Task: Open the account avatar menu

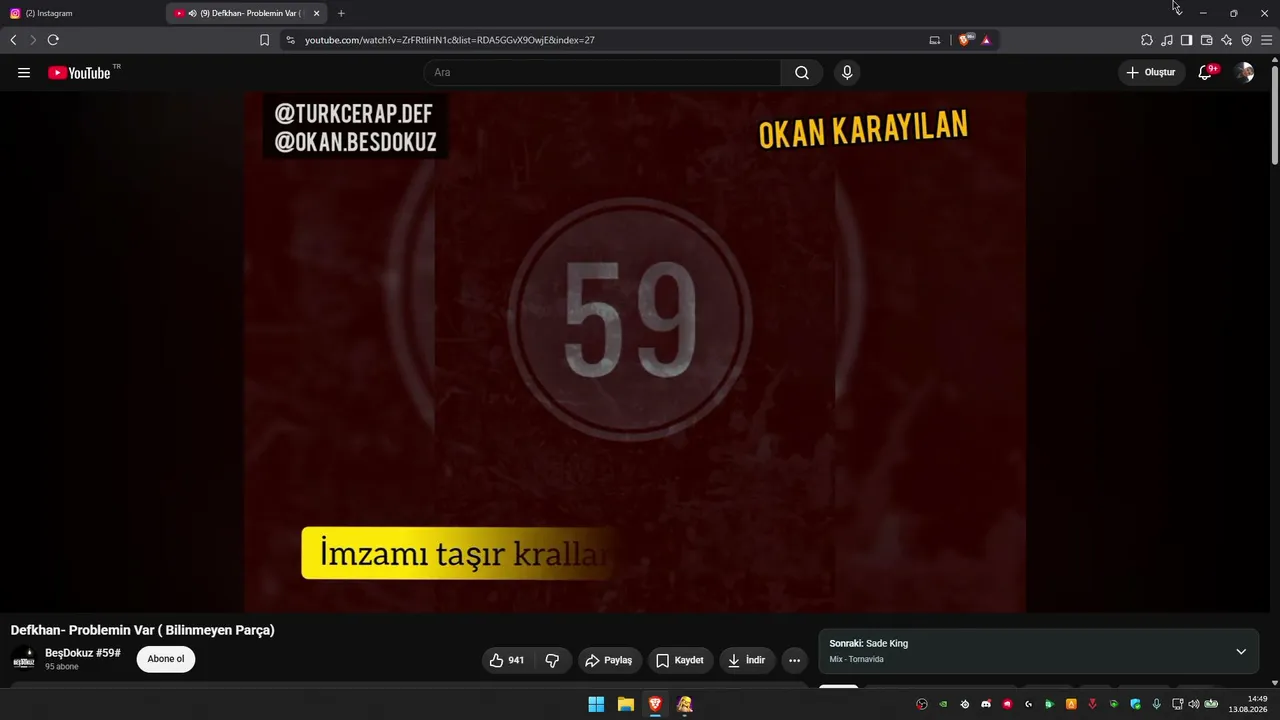Action: 1244,73
